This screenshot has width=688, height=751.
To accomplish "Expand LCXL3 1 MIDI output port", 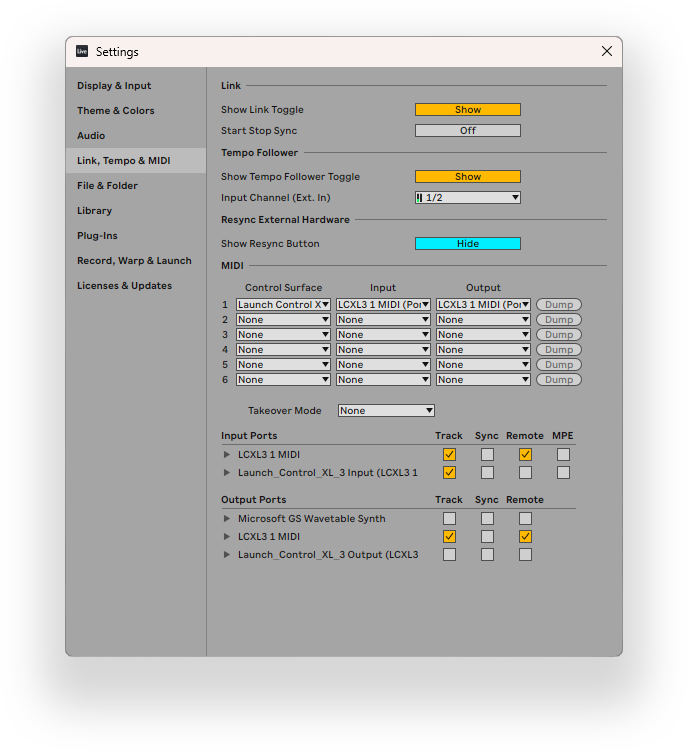I will [227, 537].
